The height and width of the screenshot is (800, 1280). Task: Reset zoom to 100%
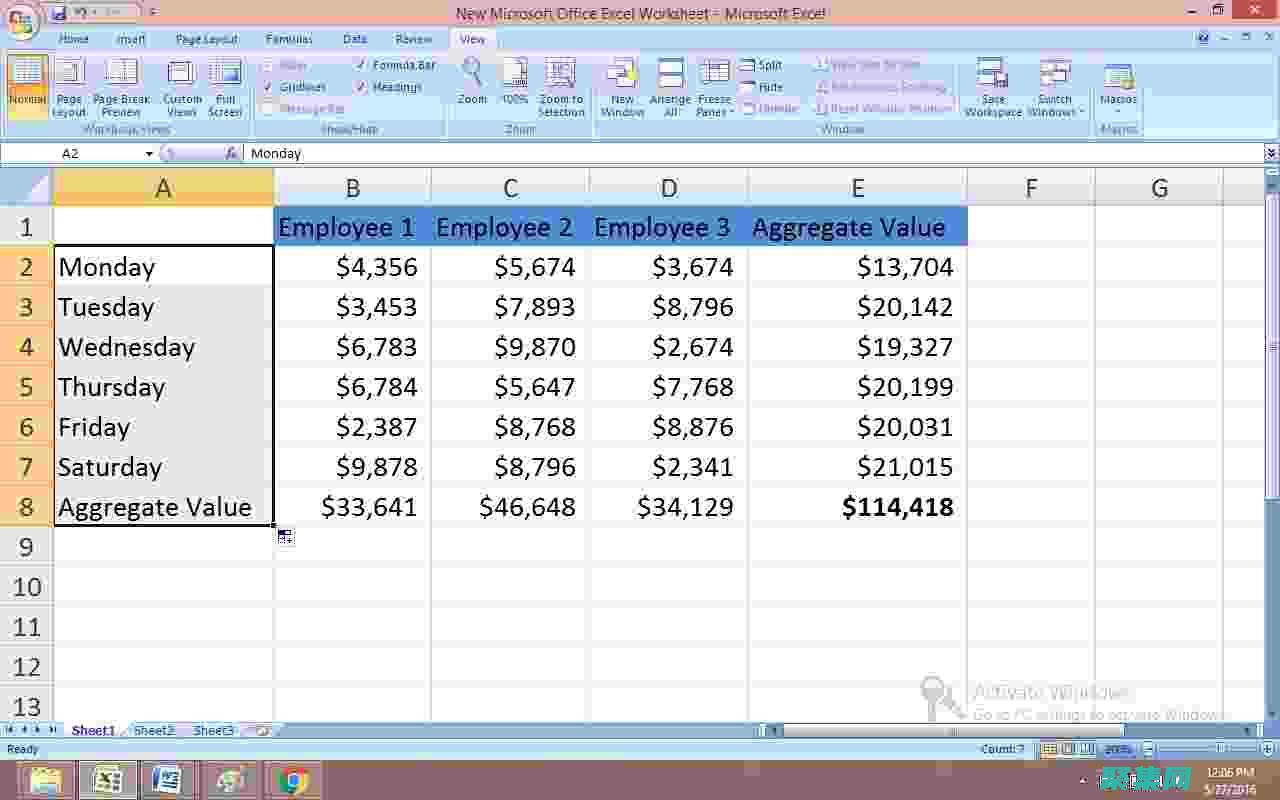click(514, 85)
